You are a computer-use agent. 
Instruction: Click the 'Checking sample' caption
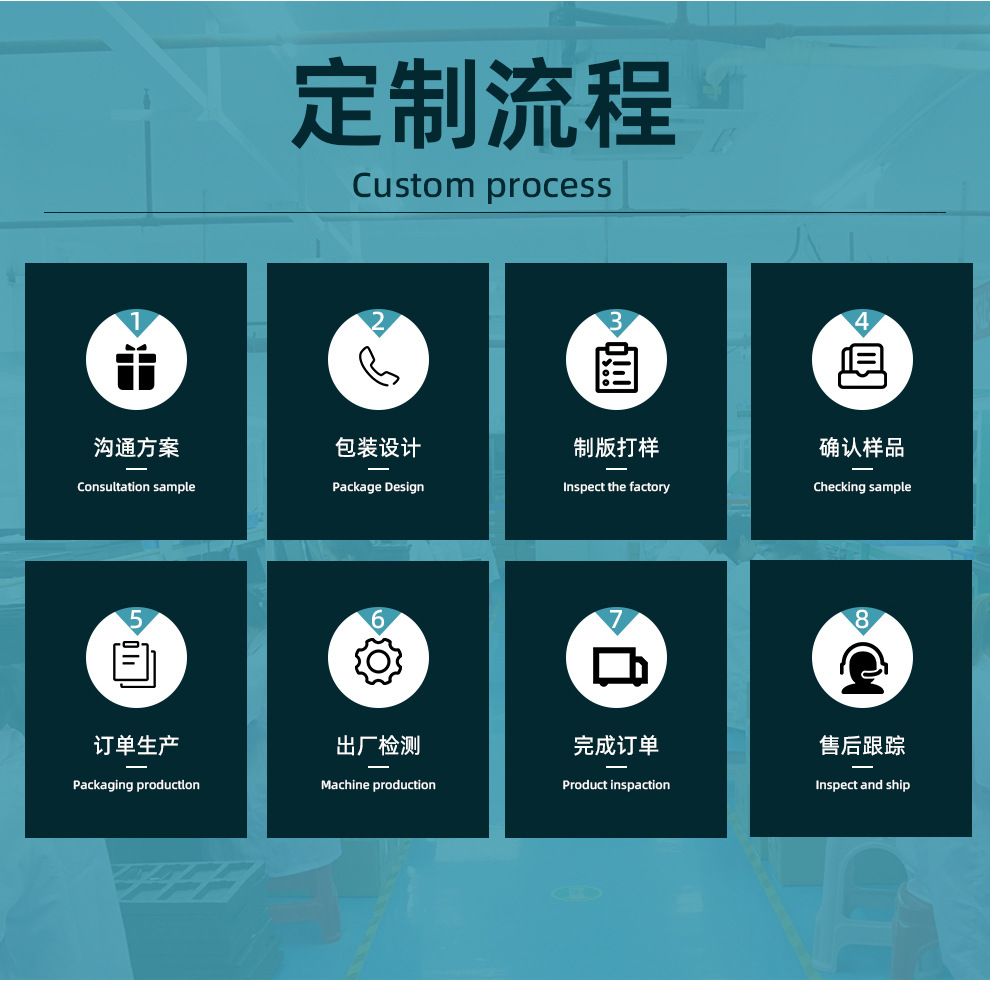pyautogui.click(x=862, y=487)
